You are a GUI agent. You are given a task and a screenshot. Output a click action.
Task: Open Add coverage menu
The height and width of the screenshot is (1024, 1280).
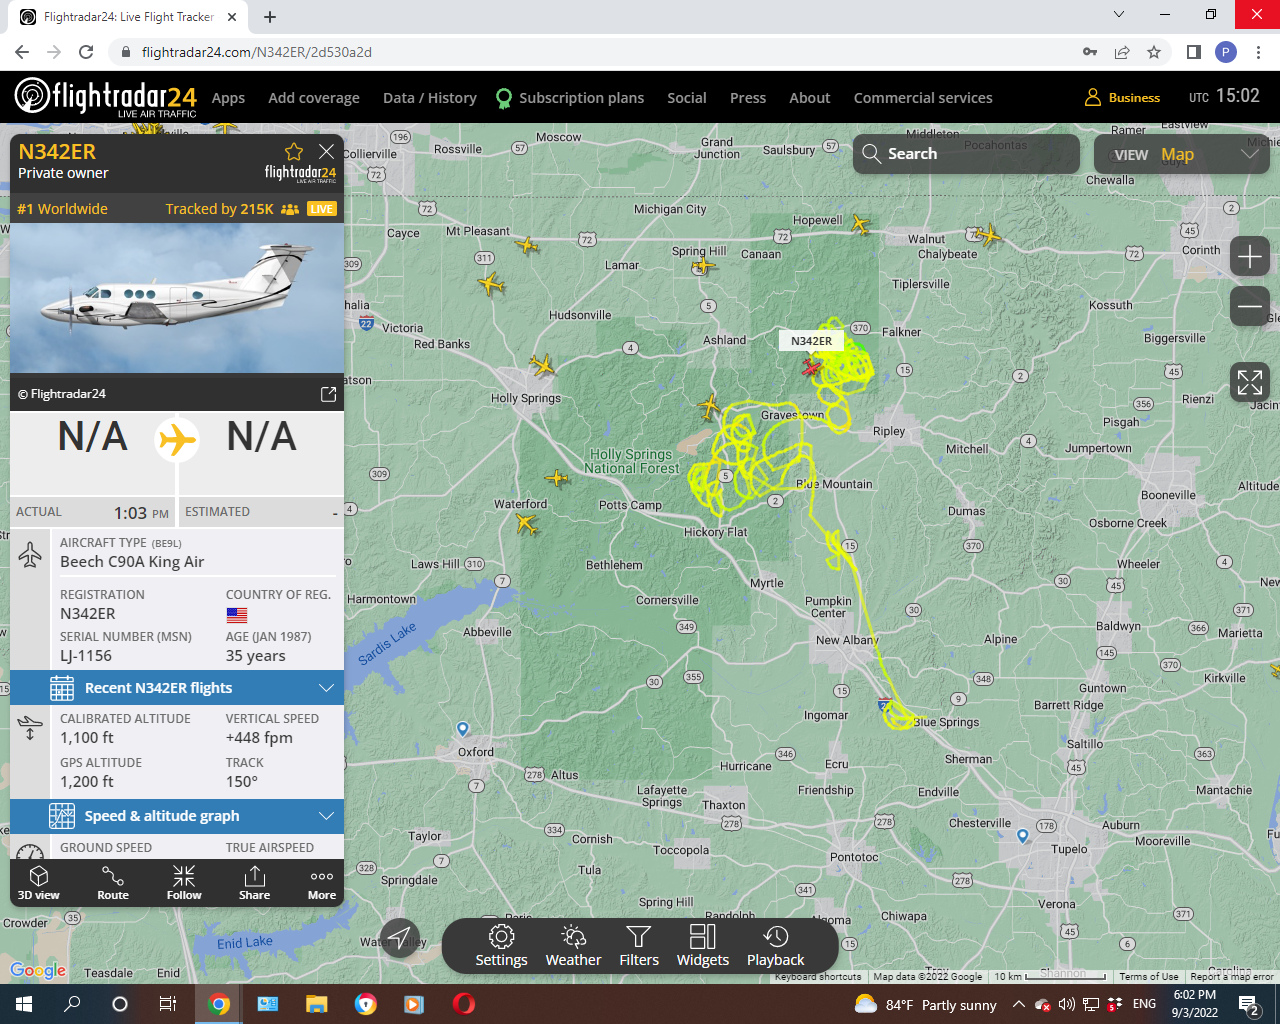(314, 98)
